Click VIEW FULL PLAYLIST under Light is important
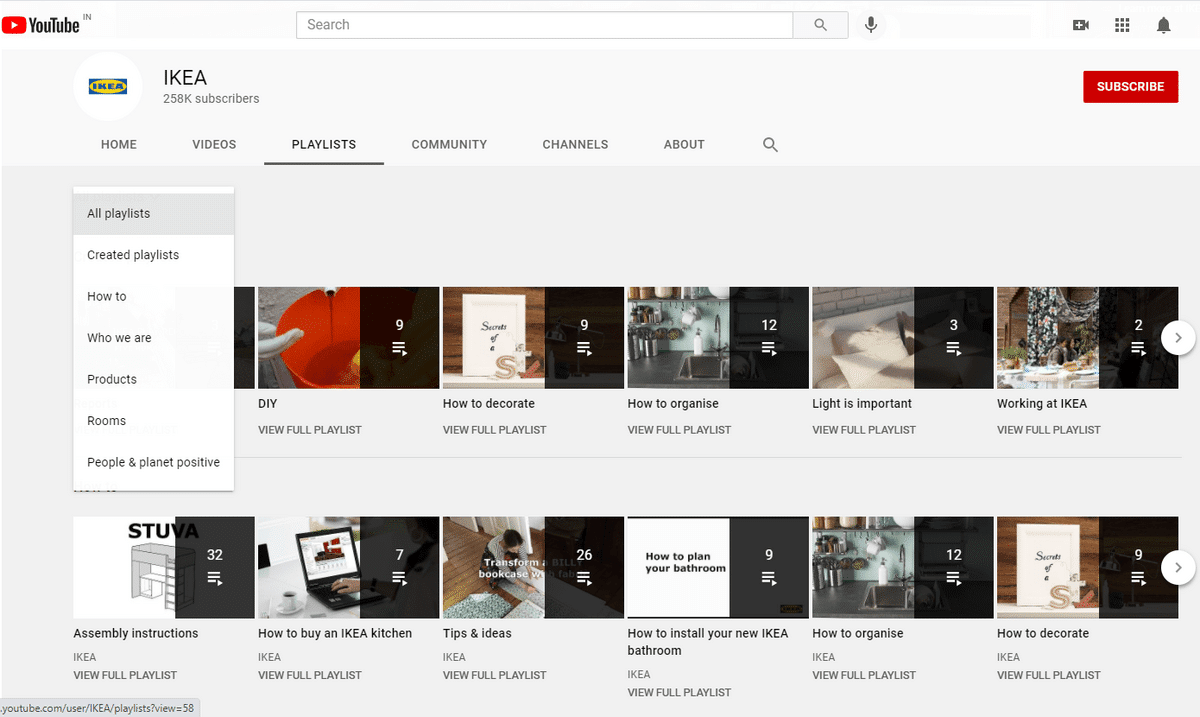Screen dimensions: 1200x717 (x=864, y=430)
